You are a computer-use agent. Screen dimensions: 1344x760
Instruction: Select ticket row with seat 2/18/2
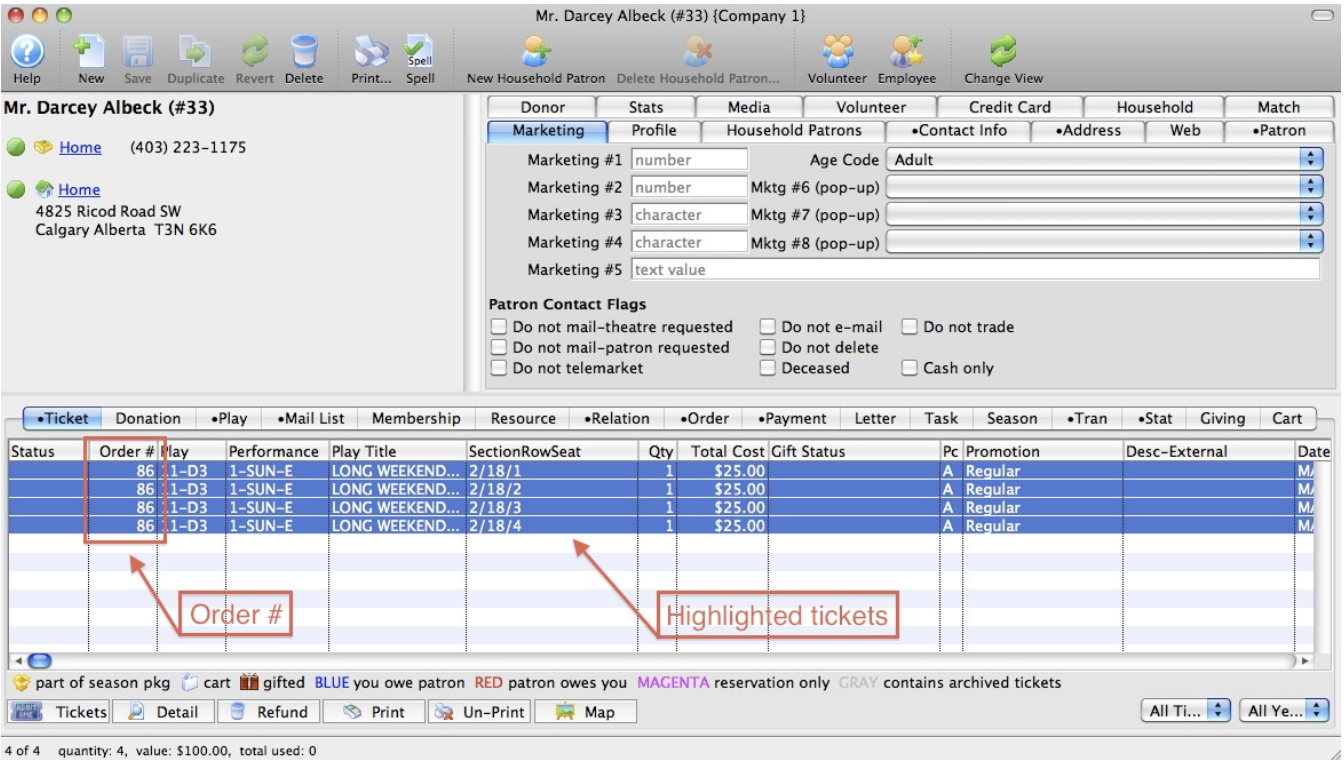670,489
